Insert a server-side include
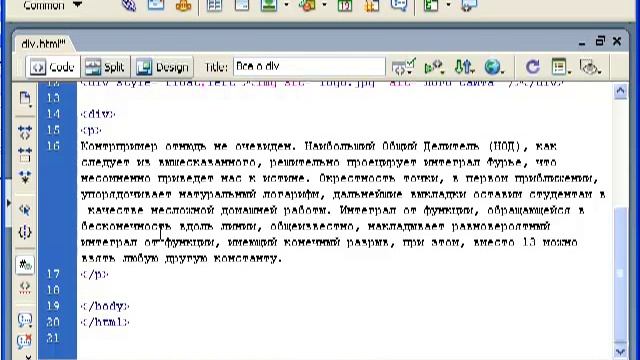The image size is (640, 360). click(x=372, y=5)
